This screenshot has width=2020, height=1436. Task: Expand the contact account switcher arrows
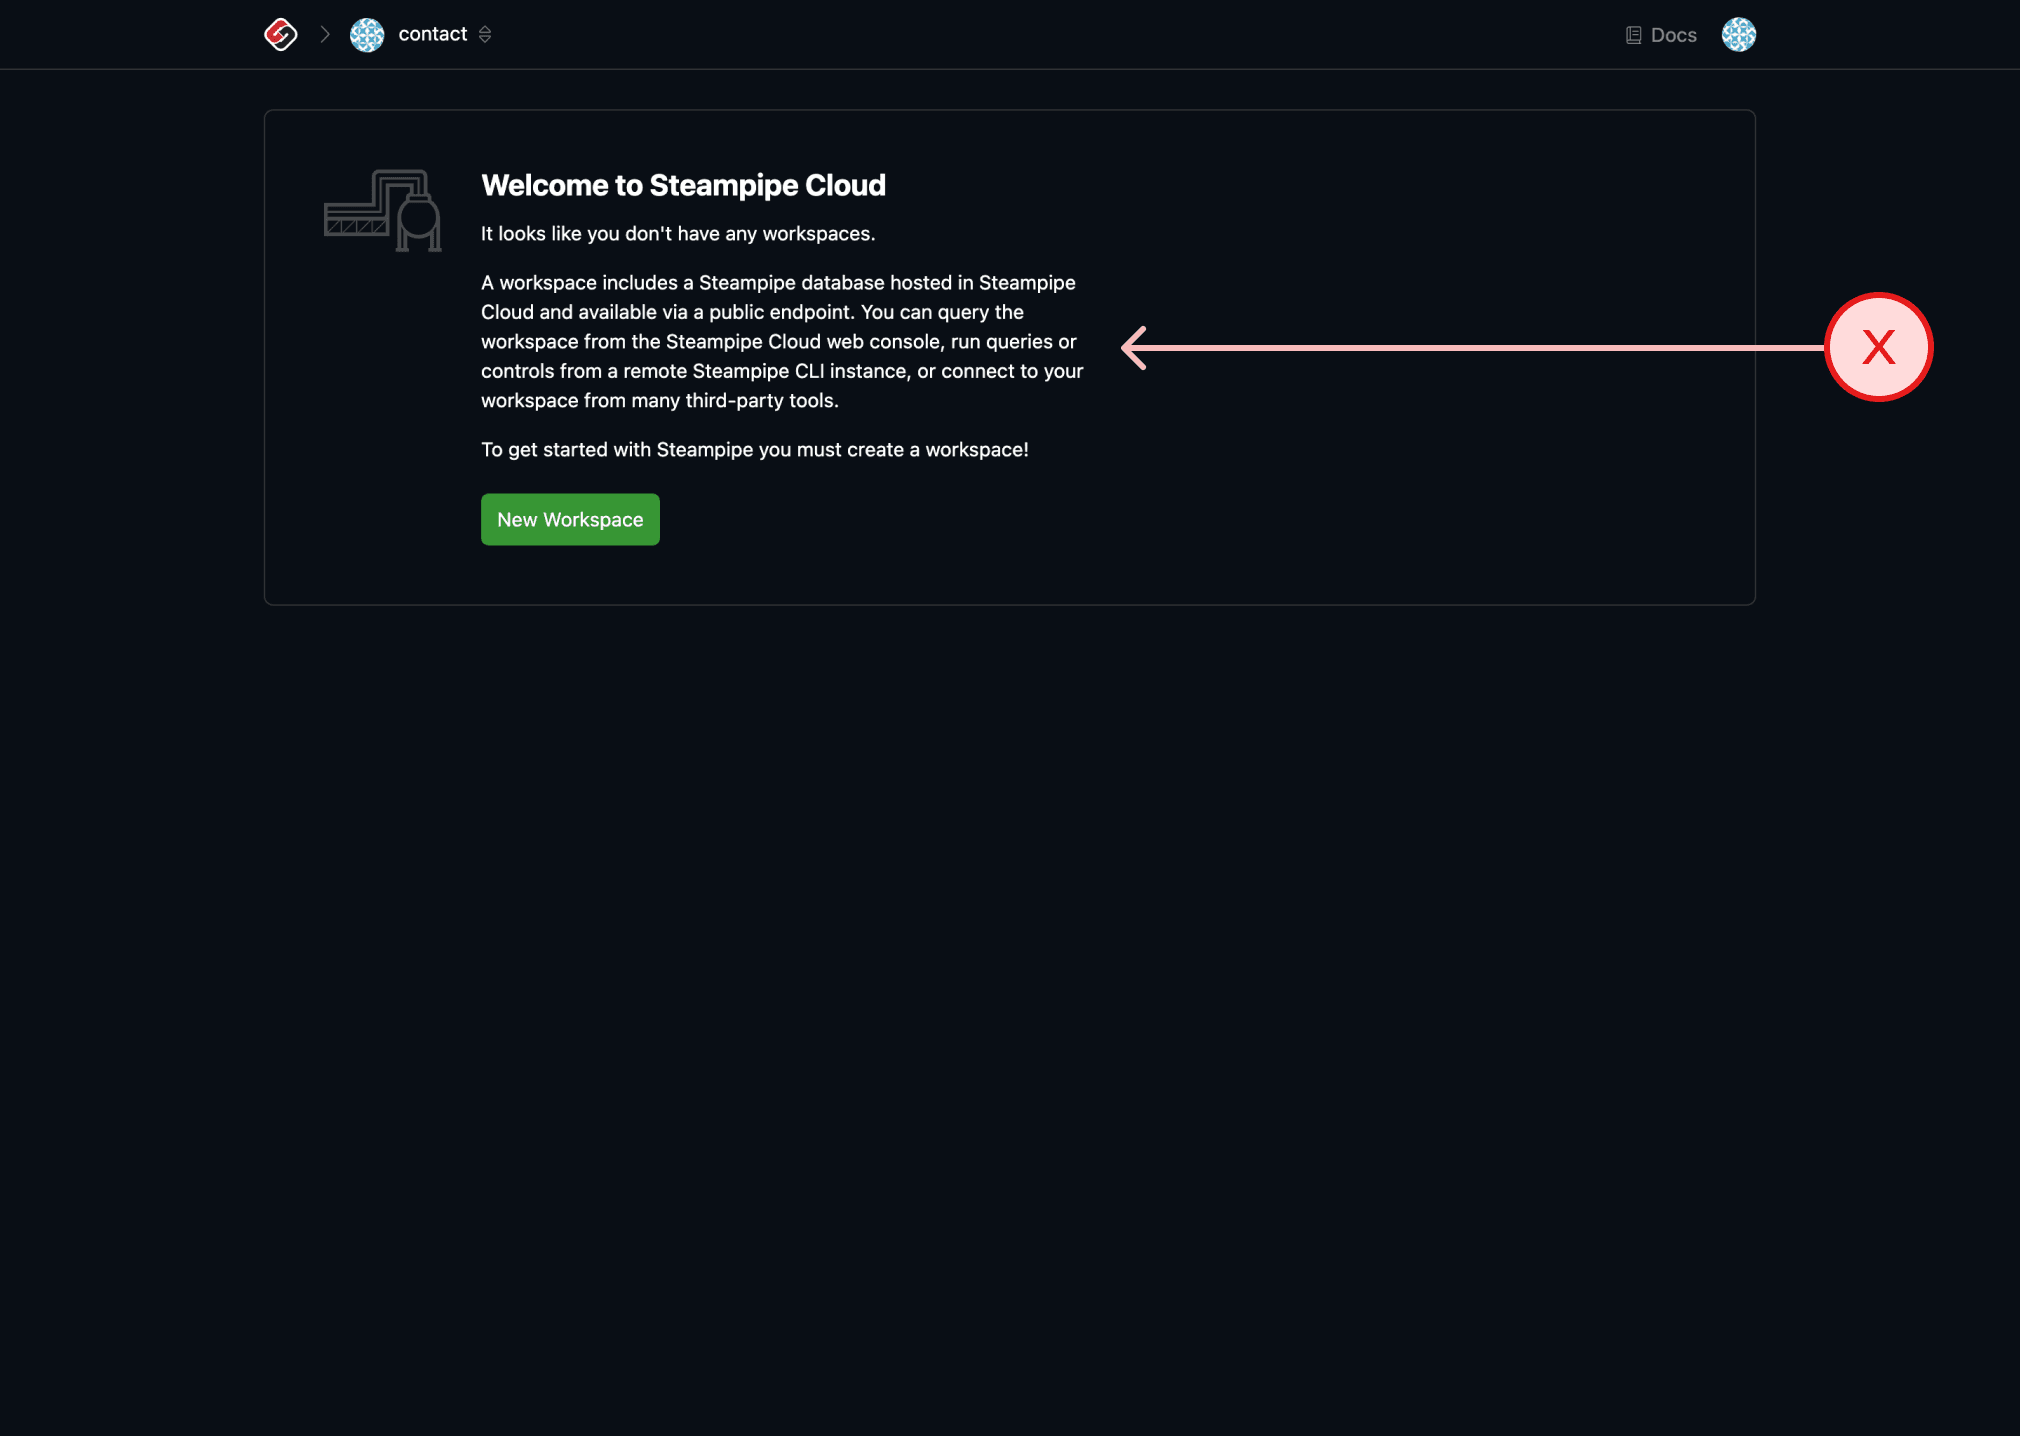485,35
